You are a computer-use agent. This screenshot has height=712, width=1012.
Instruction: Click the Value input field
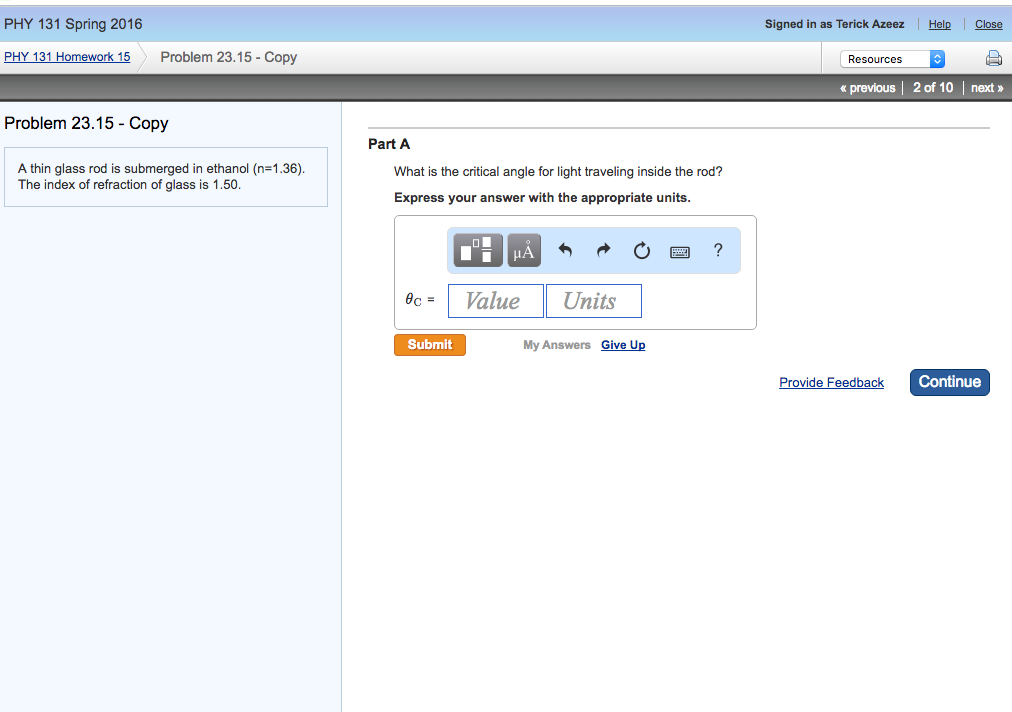pyautogui.click(x=495, y=301)
